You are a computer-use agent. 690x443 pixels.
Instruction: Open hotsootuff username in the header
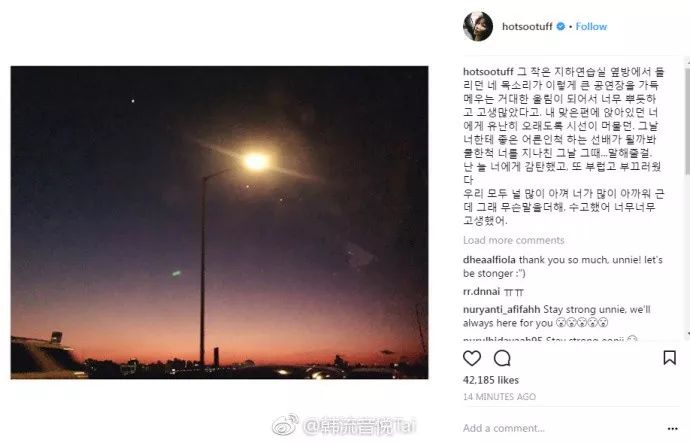point(527,26)
